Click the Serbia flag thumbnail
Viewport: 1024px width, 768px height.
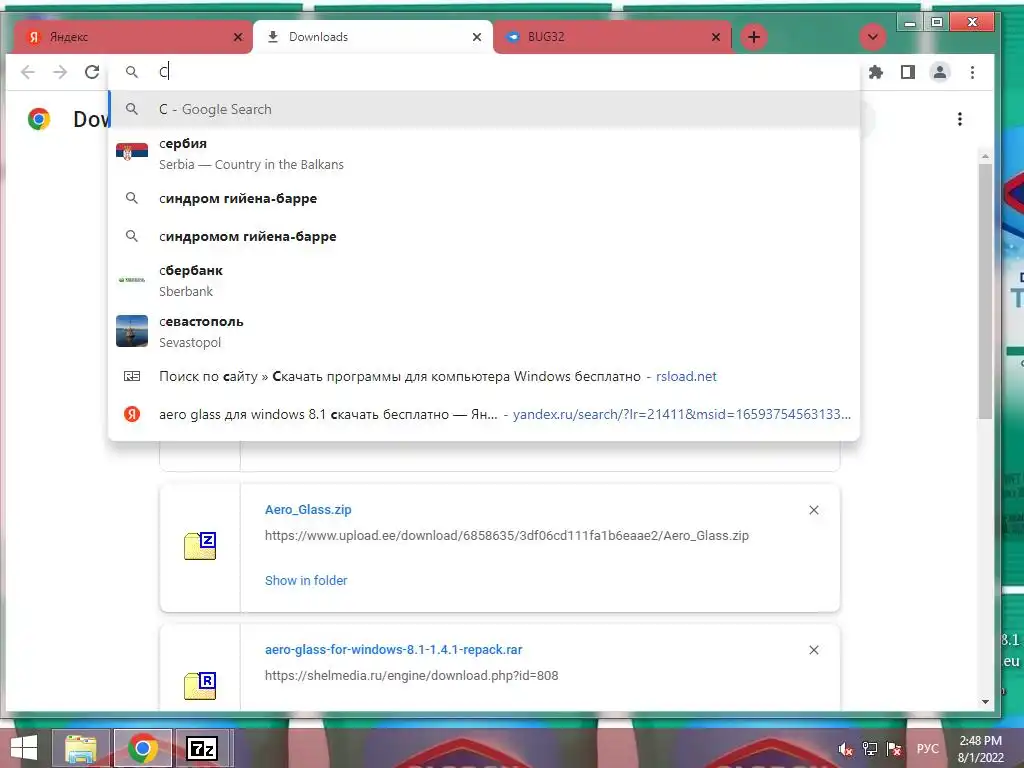click(132, 152)
